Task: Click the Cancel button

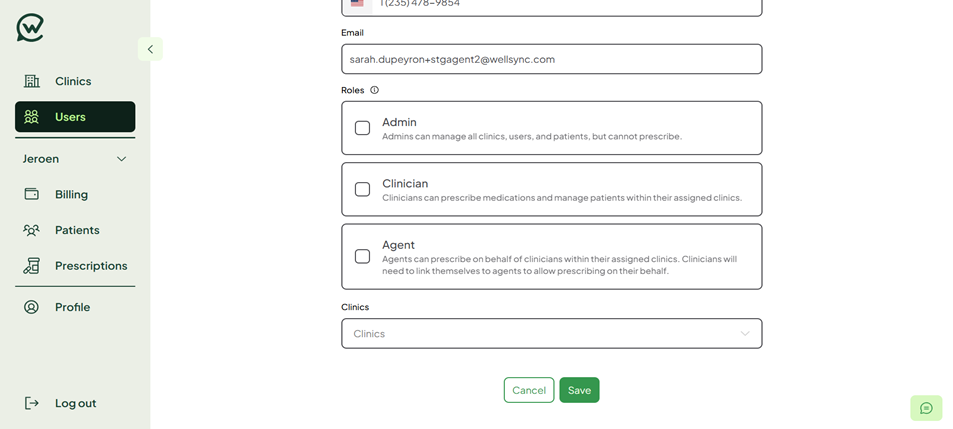Action: pyautogui.click(x=529, y=390)
